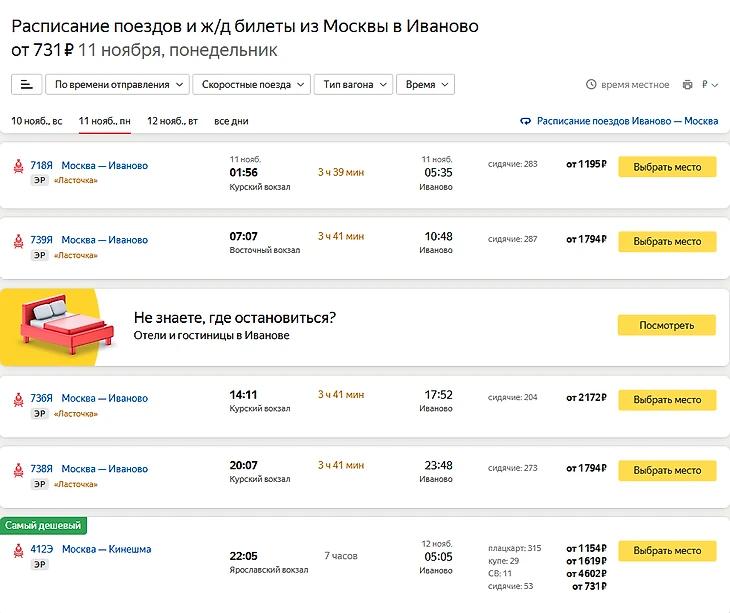Click the return route arrows icon
The height and width of the screenshot is (613, 730).
(526, 121)
